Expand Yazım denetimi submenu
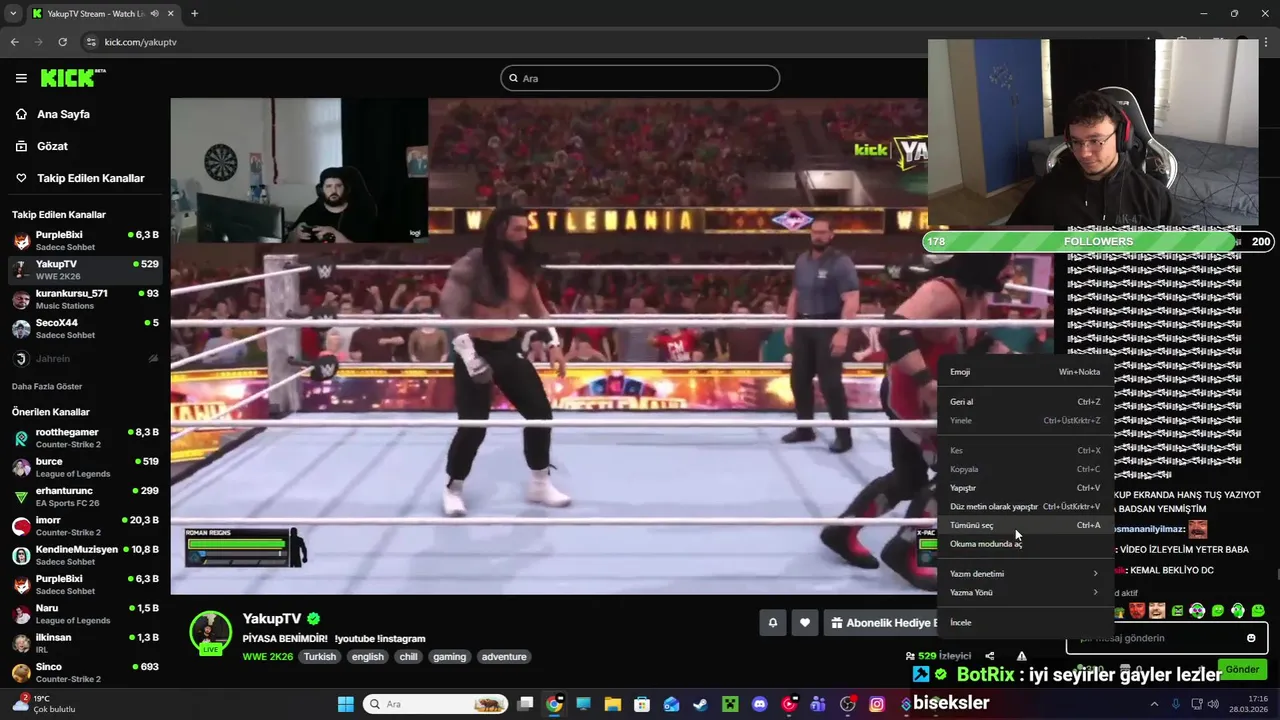 point(1025,574)
